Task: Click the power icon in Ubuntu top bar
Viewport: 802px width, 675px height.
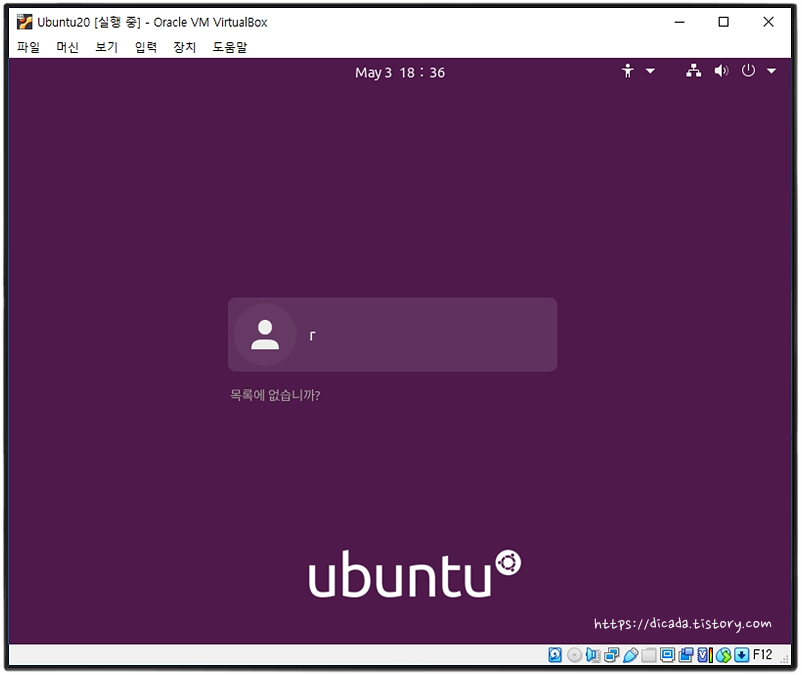Action: pyautogui.click(x=748, y=71)
